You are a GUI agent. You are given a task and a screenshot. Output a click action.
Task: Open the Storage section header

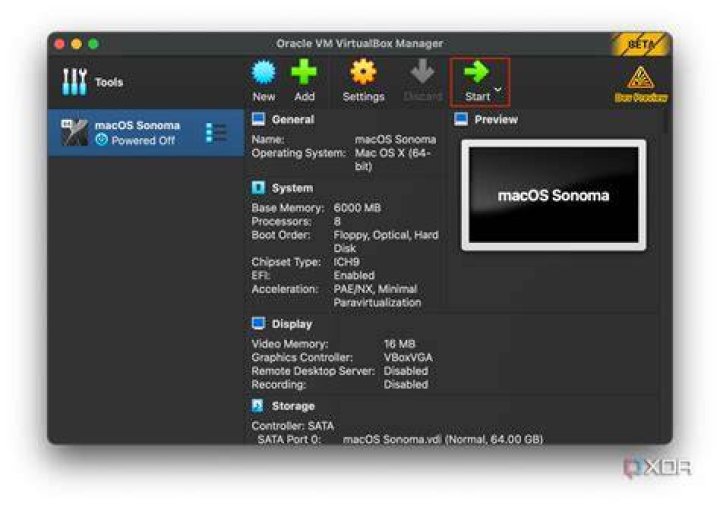(293, 406)
